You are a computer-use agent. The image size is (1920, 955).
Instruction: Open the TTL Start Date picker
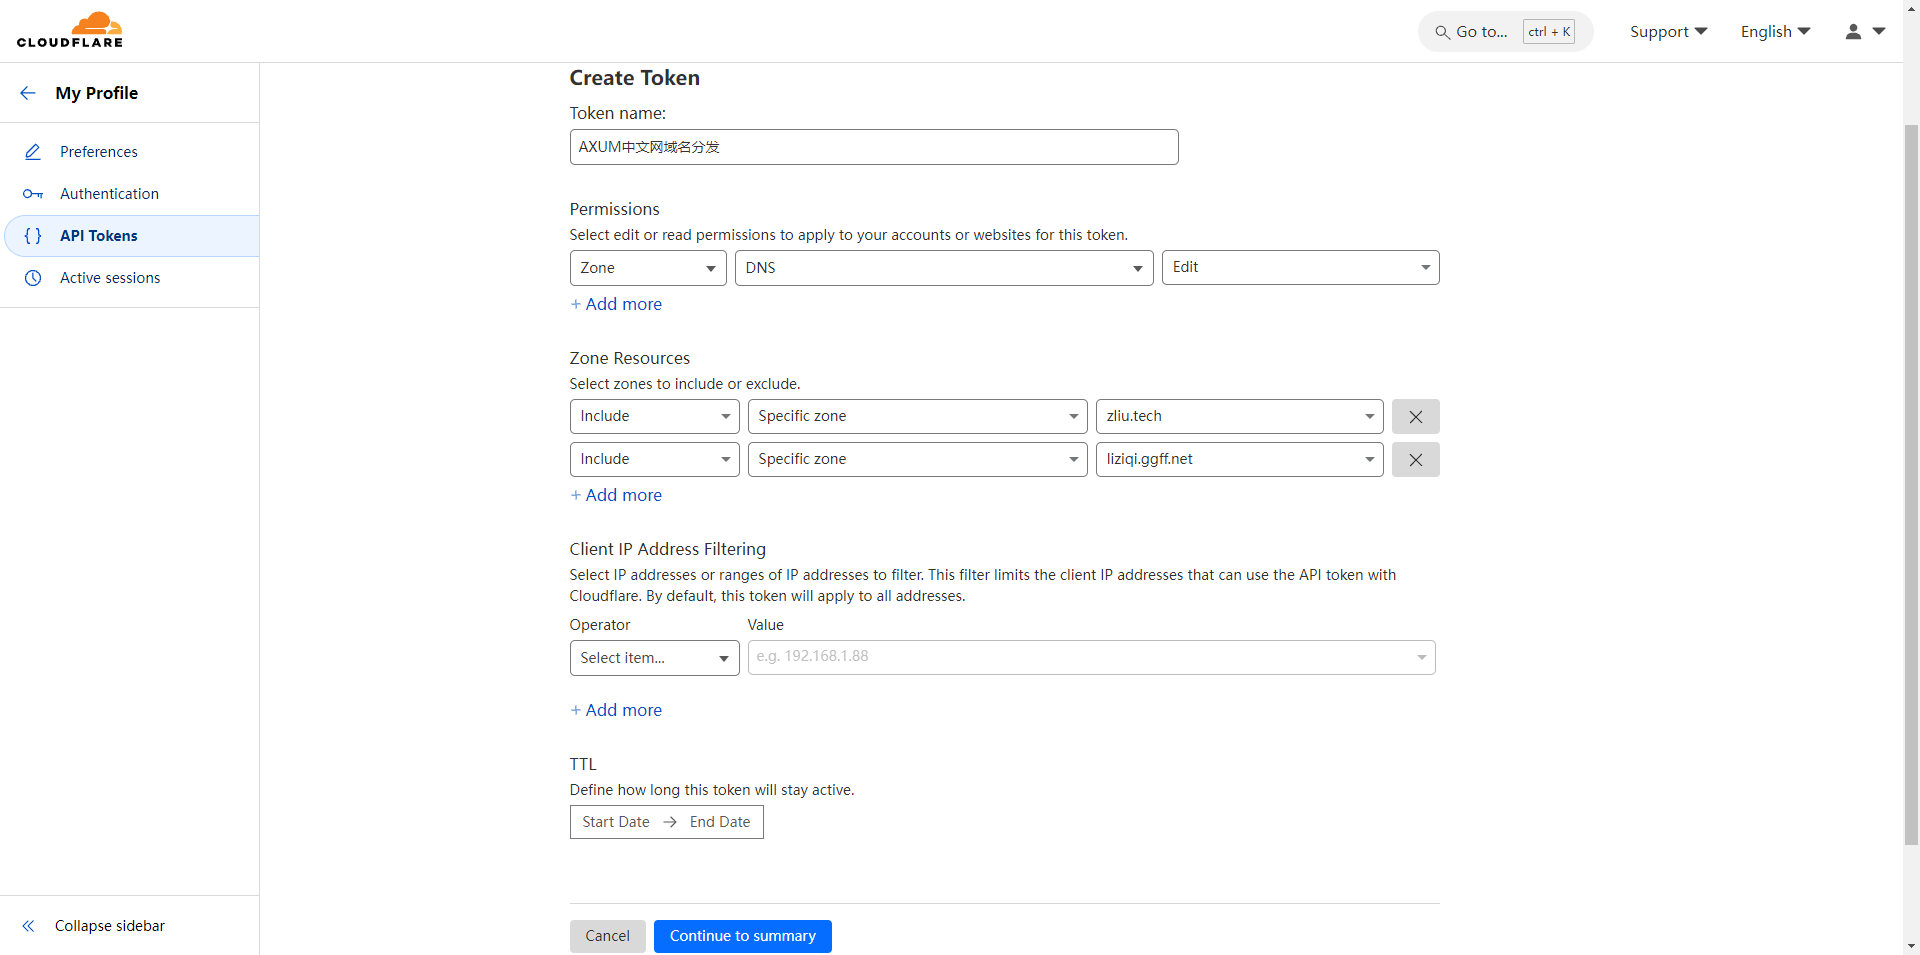616,822
